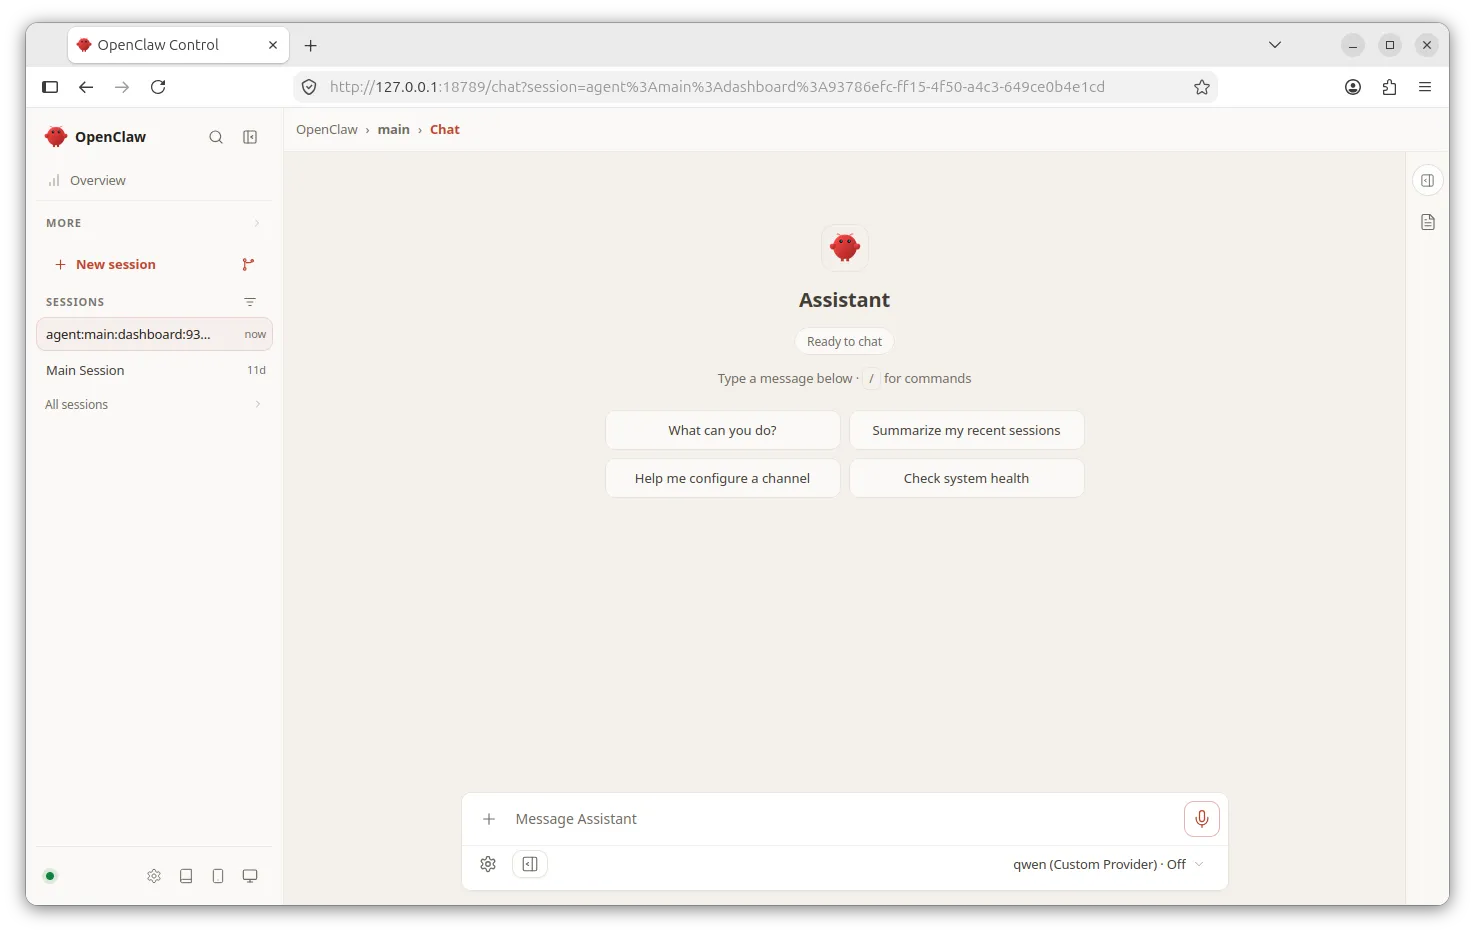
Task: Click the branch icon next to New session
Action: (248, 265)
